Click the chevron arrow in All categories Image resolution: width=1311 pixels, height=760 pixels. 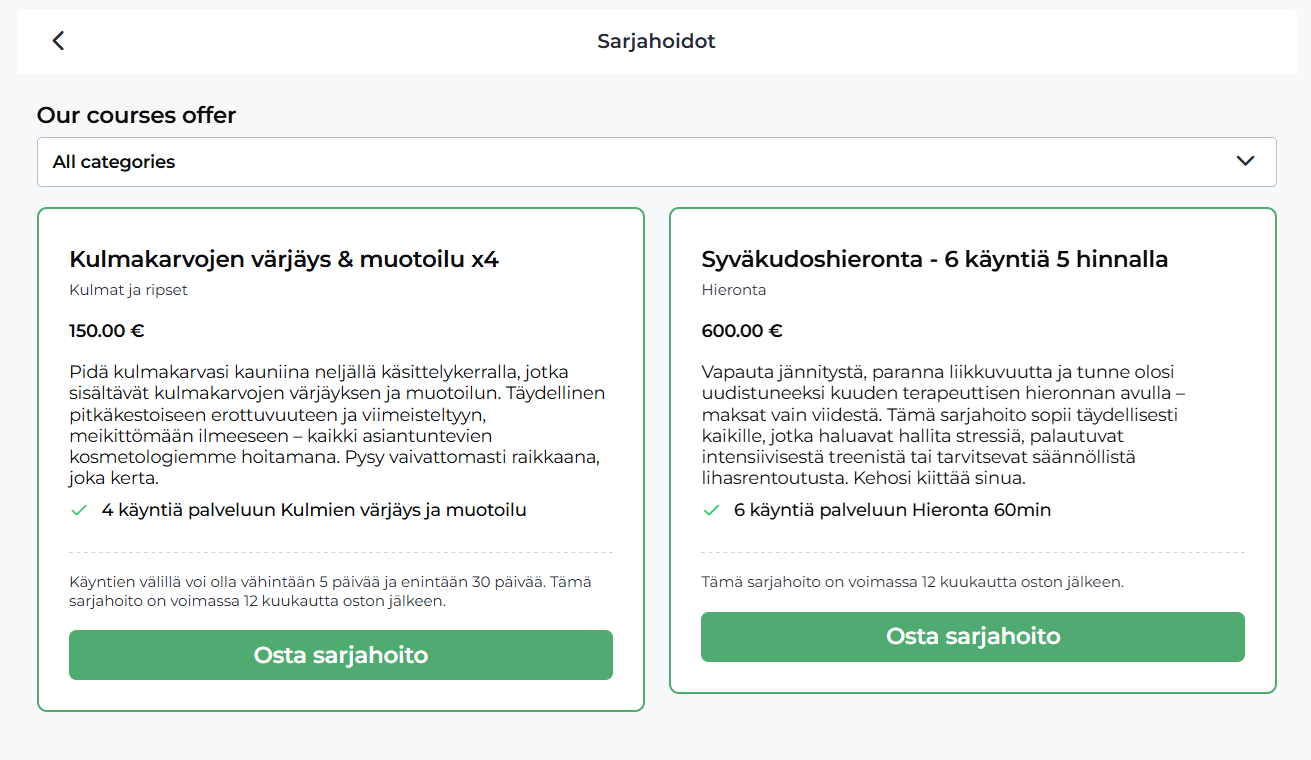pyautogui.click(x=1245, y=161)
